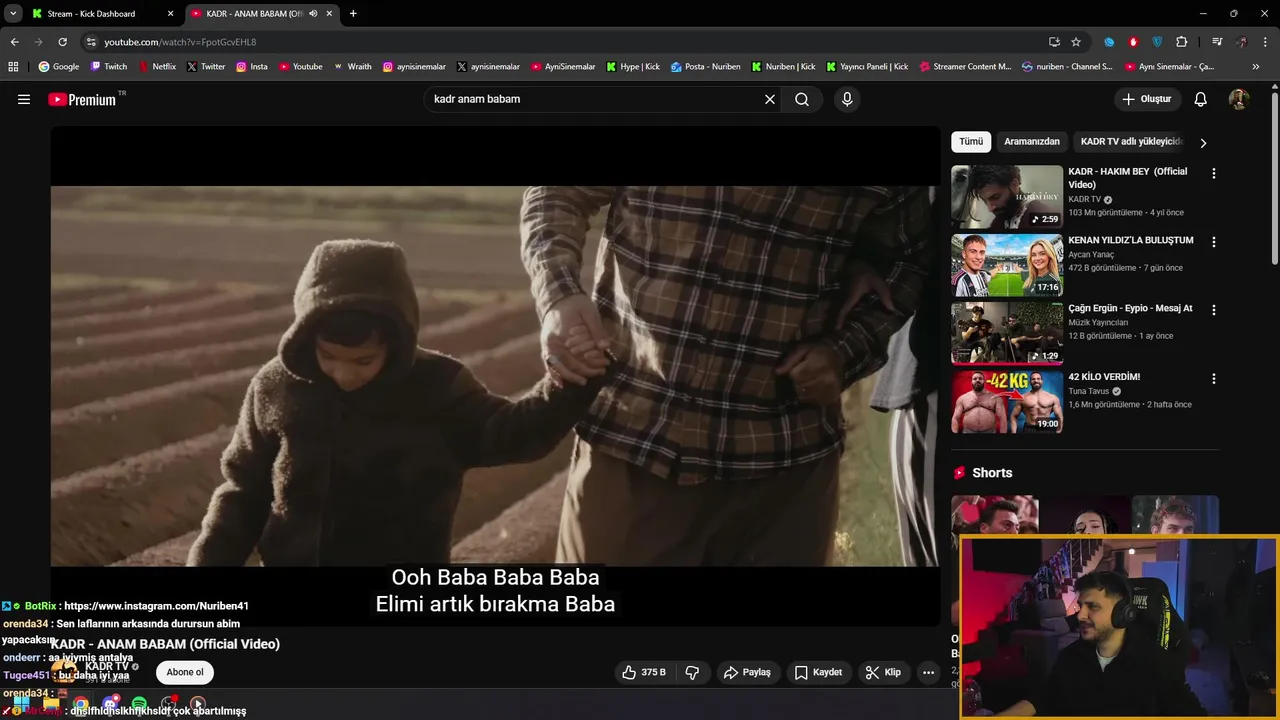1280x720 pixels.
Task: Open more actions ellipsis under the video
Action: point(928,672)
